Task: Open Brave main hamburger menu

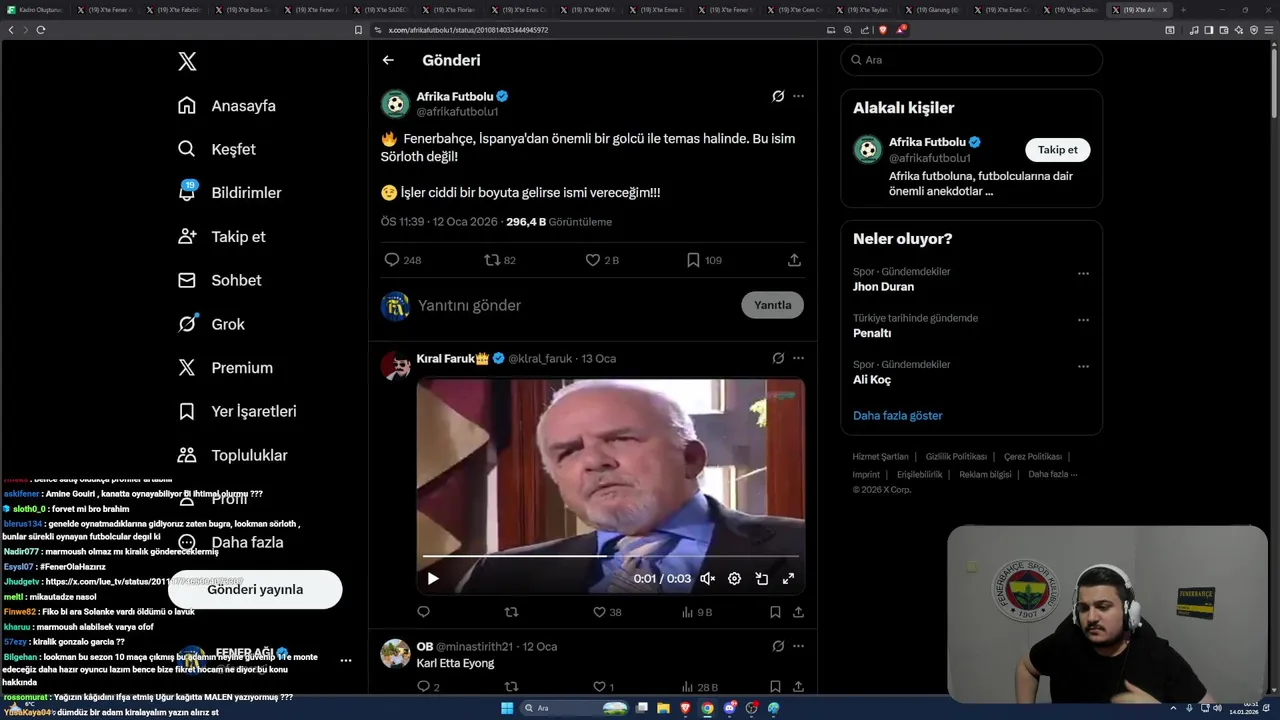Action: point(1269,30)
